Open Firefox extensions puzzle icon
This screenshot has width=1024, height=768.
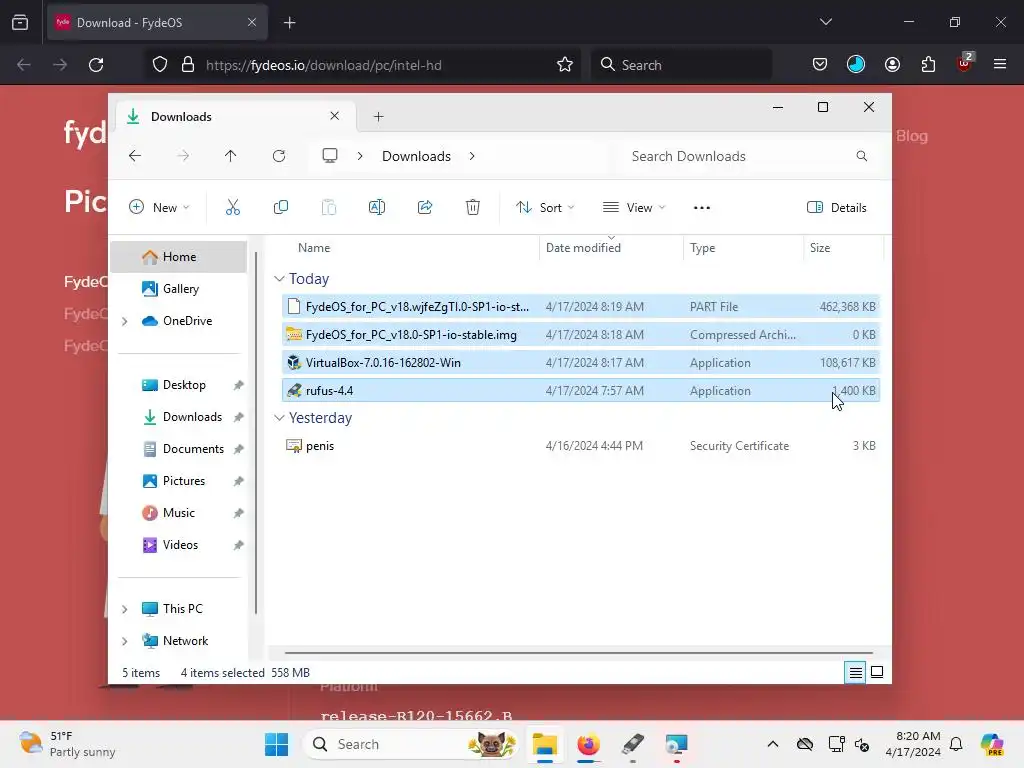click(x=928, y=64)
